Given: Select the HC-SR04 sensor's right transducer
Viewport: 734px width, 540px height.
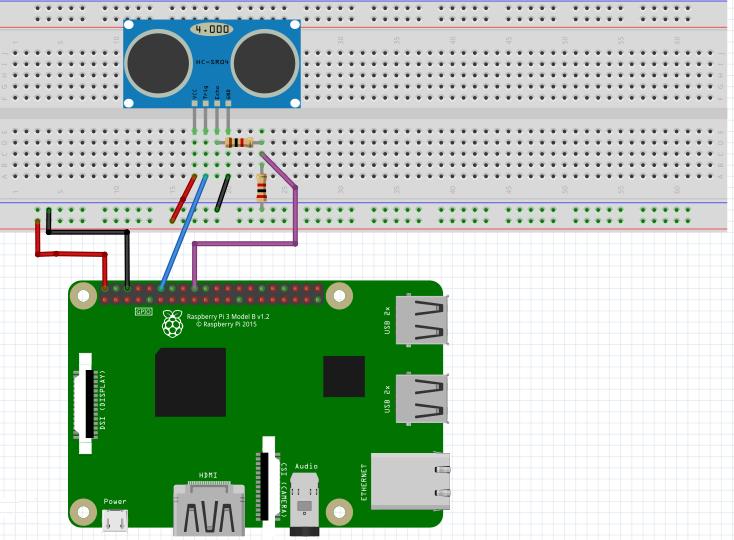Looking at the screenshot, I should 265,64.
